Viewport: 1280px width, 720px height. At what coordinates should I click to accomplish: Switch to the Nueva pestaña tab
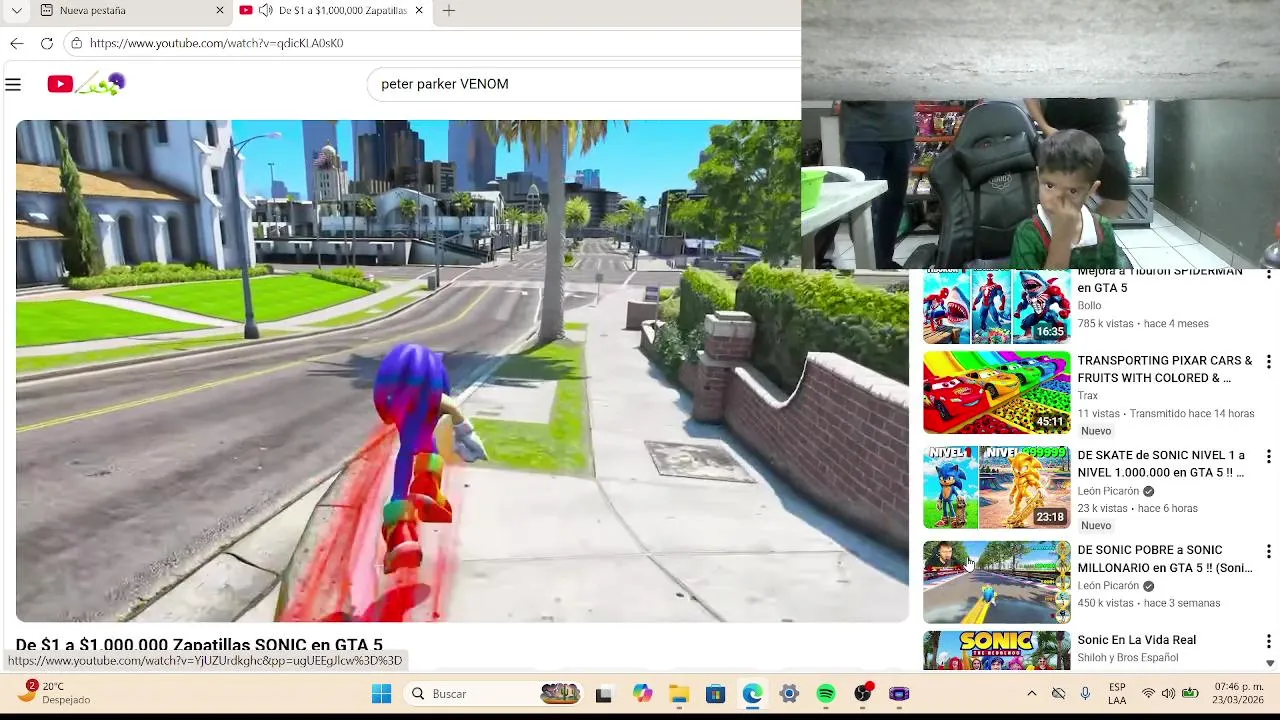pos(131,10)
